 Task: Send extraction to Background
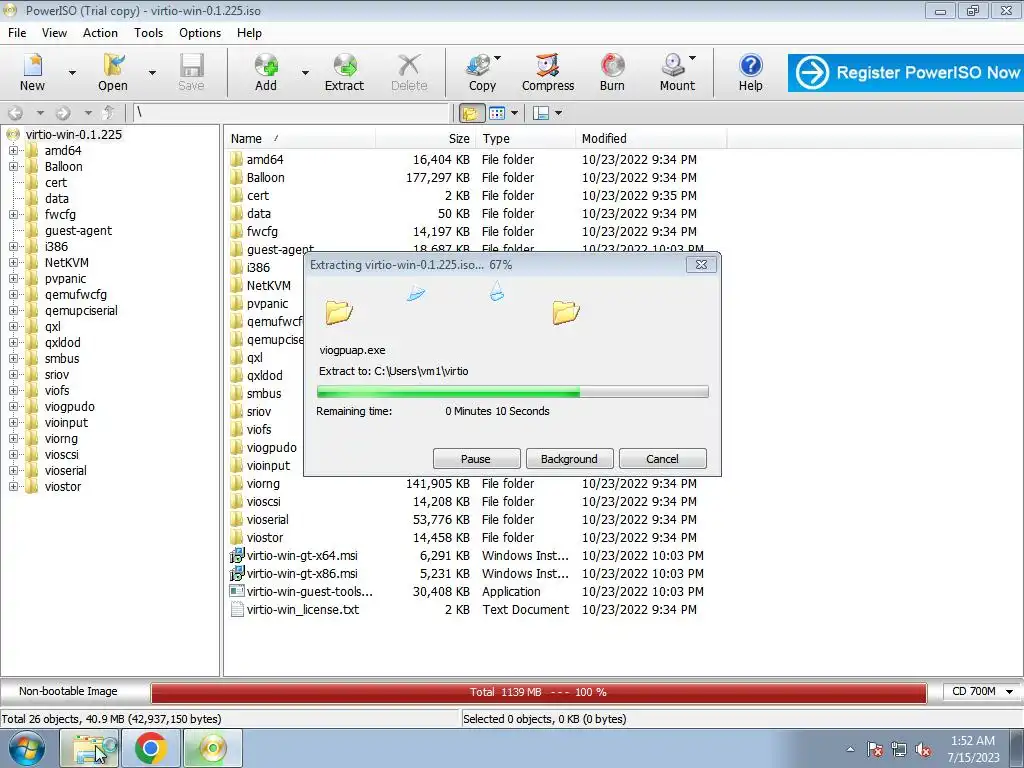(x=569, y=458)
